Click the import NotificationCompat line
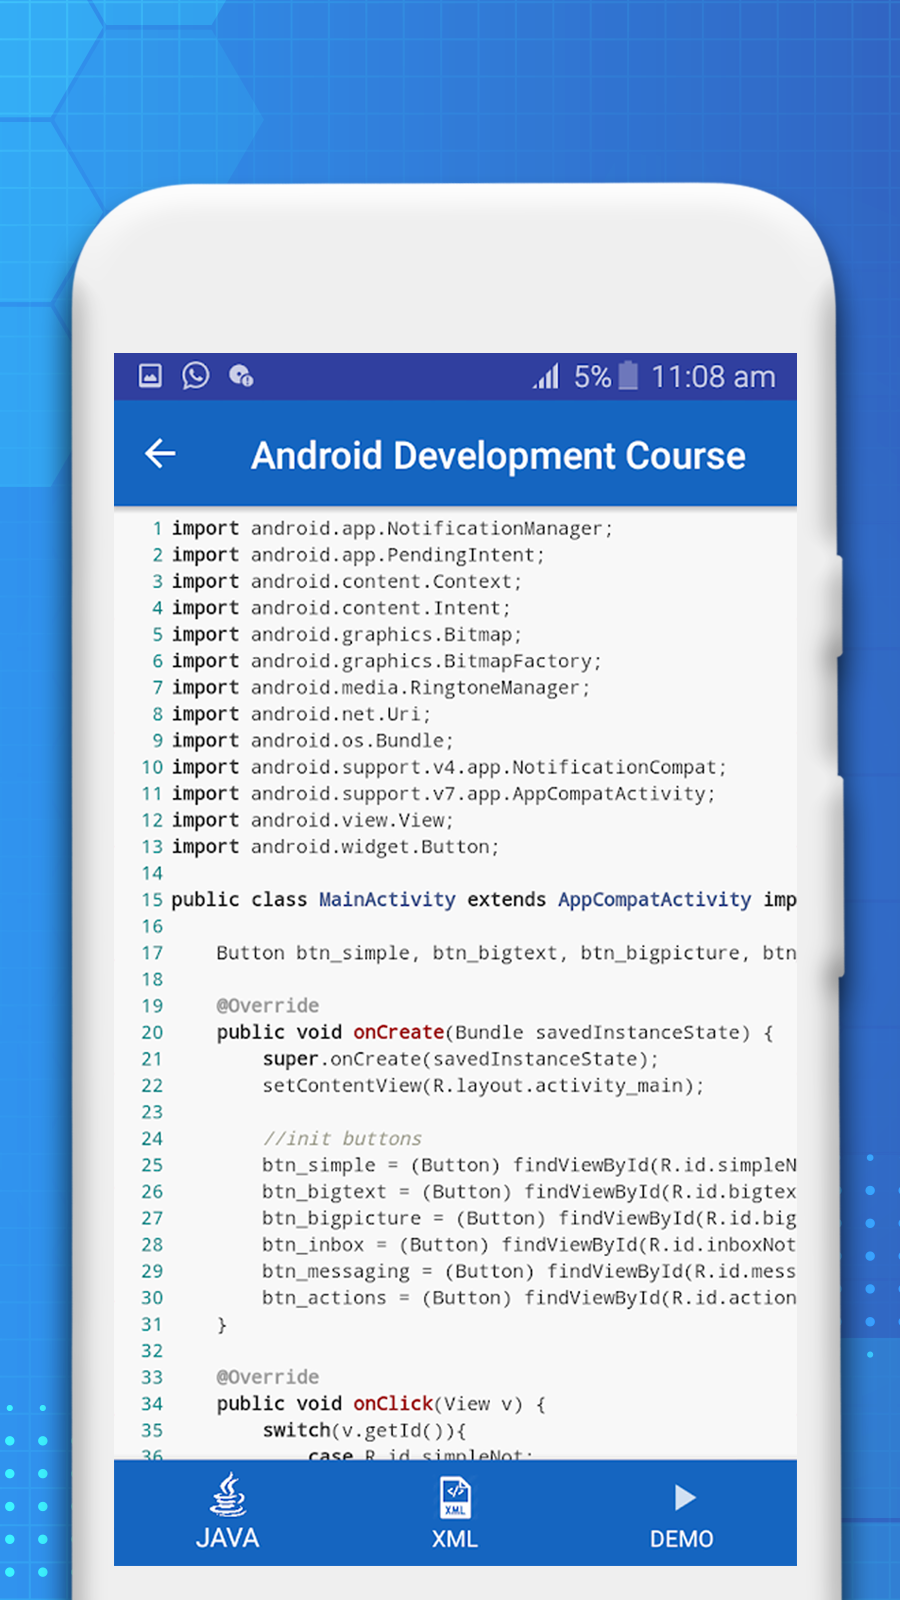 449,767
